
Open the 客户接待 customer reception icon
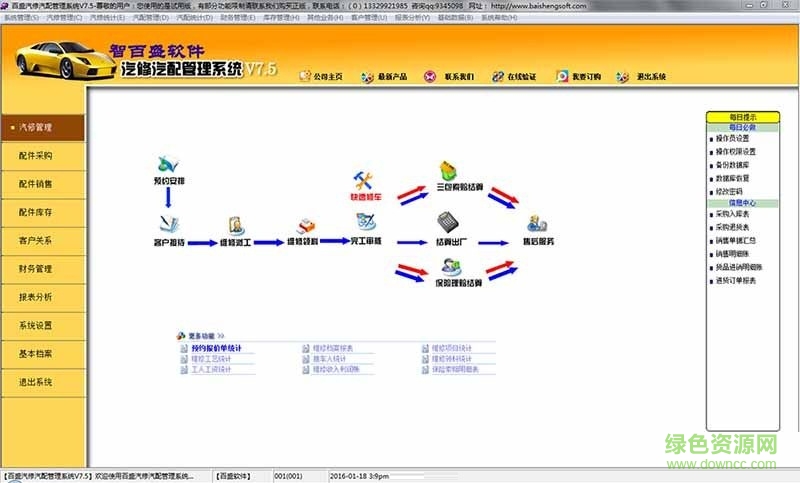click(167, 223)
